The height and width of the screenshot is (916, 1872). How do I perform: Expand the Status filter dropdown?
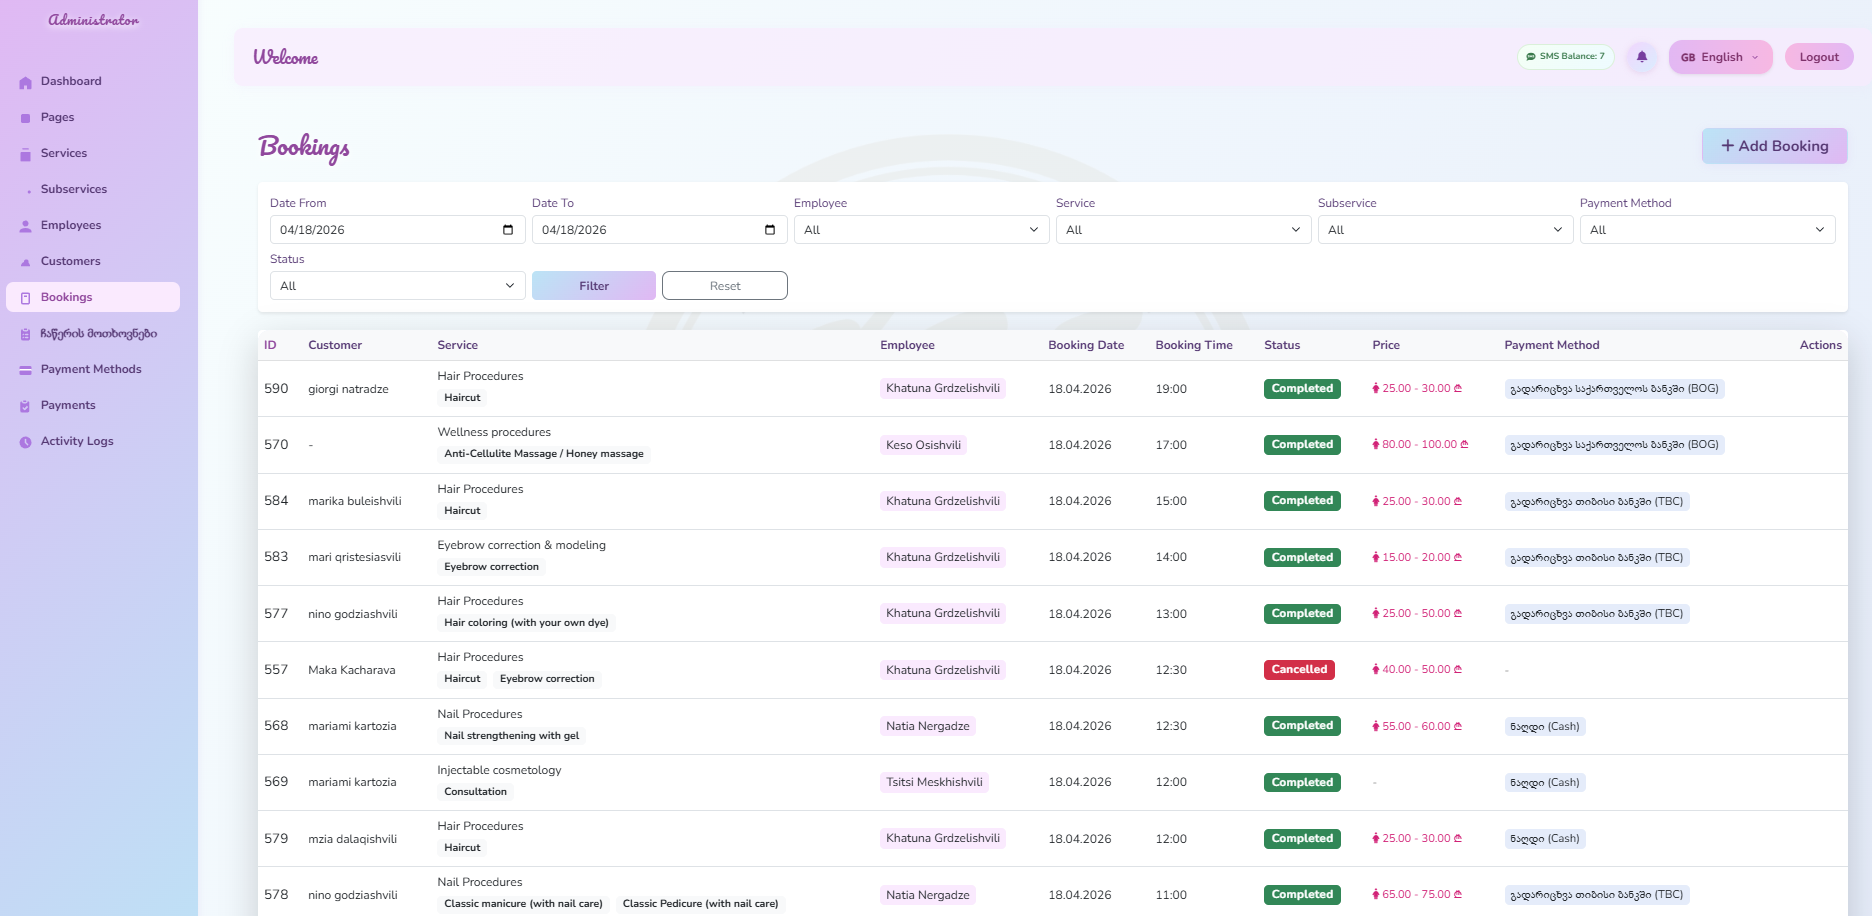pyautogui.click(x=397, y=286)
